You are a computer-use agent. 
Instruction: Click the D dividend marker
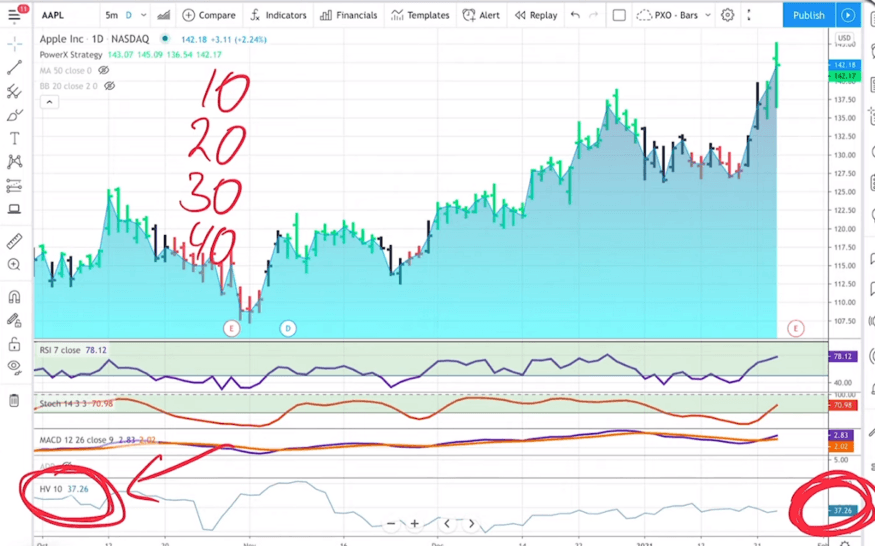tap(288, 328)
